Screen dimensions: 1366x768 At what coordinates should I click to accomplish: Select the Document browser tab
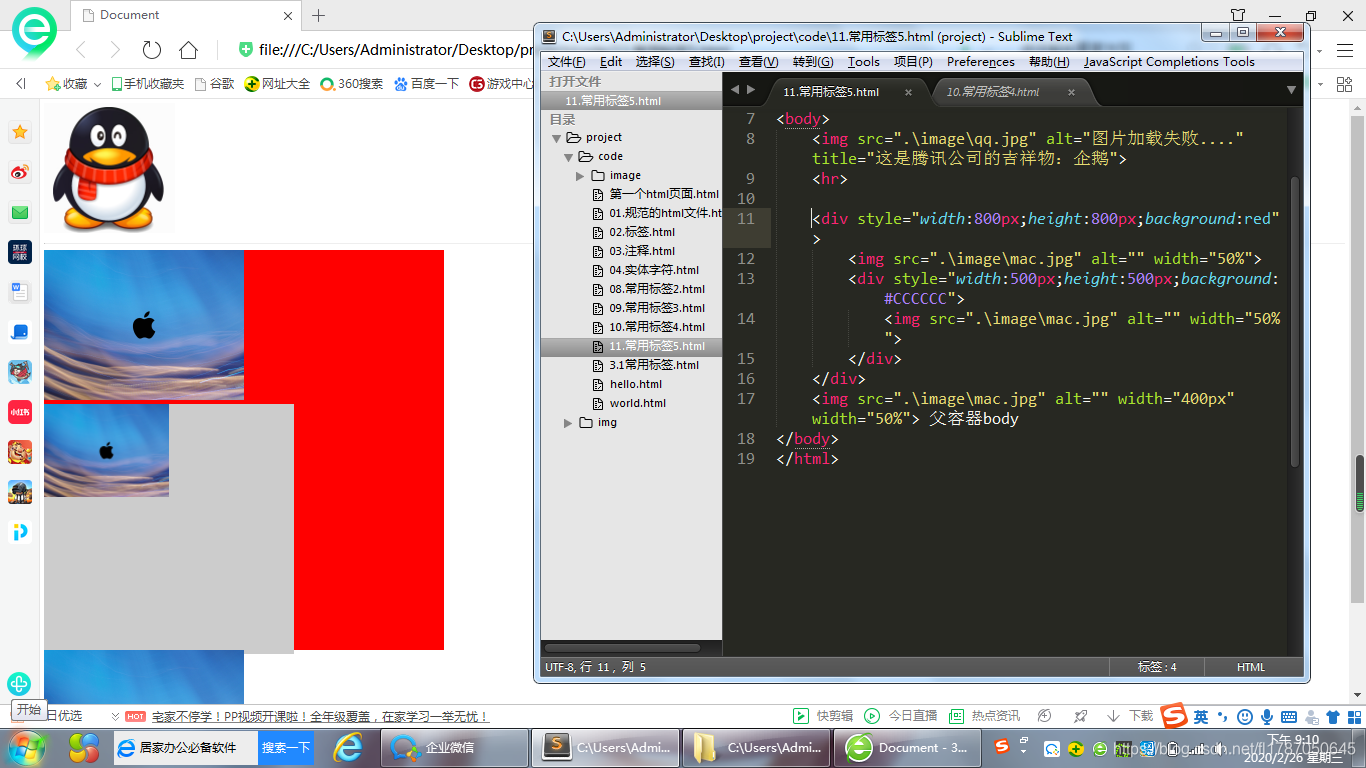tap(186, 15)
